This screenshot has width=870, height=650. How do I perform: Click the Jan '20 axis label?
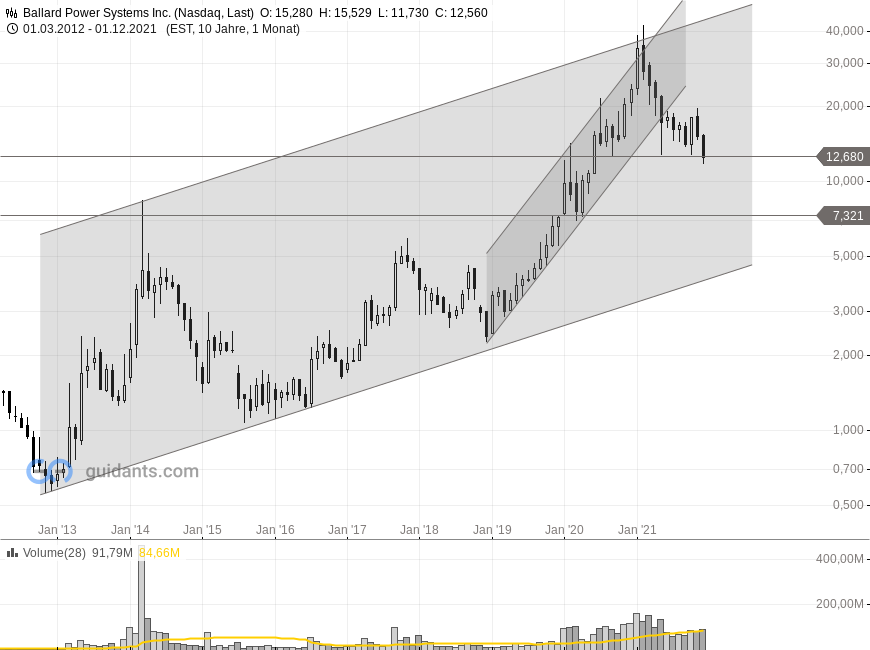coord(564,530)
